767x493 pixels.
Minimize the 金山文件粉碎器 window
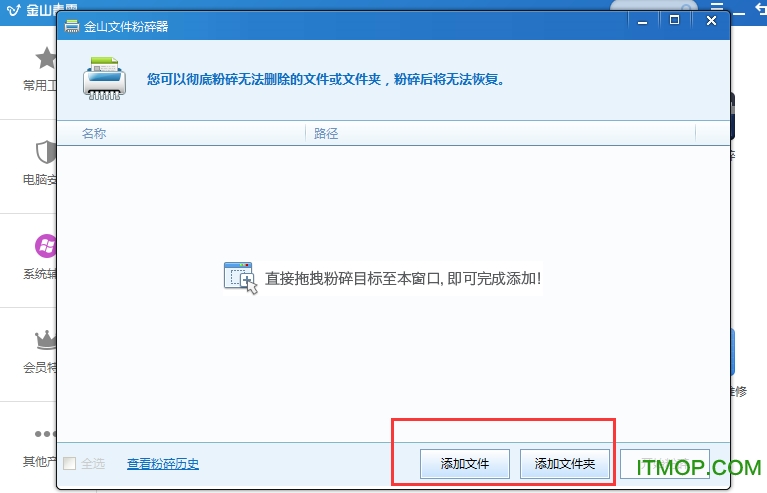coord(641,20)
